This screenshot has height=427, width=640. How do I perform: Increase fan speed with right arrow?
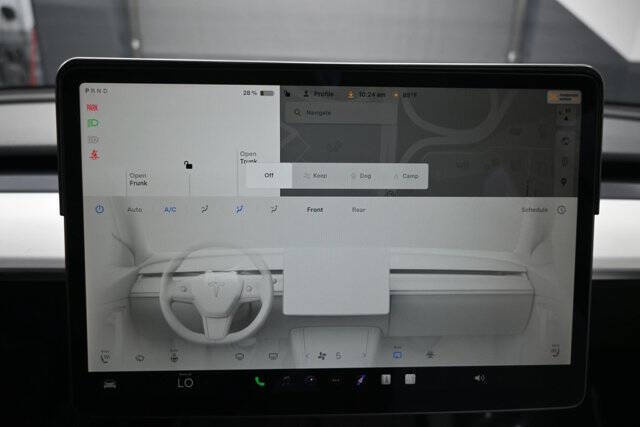tap(364, 356)
